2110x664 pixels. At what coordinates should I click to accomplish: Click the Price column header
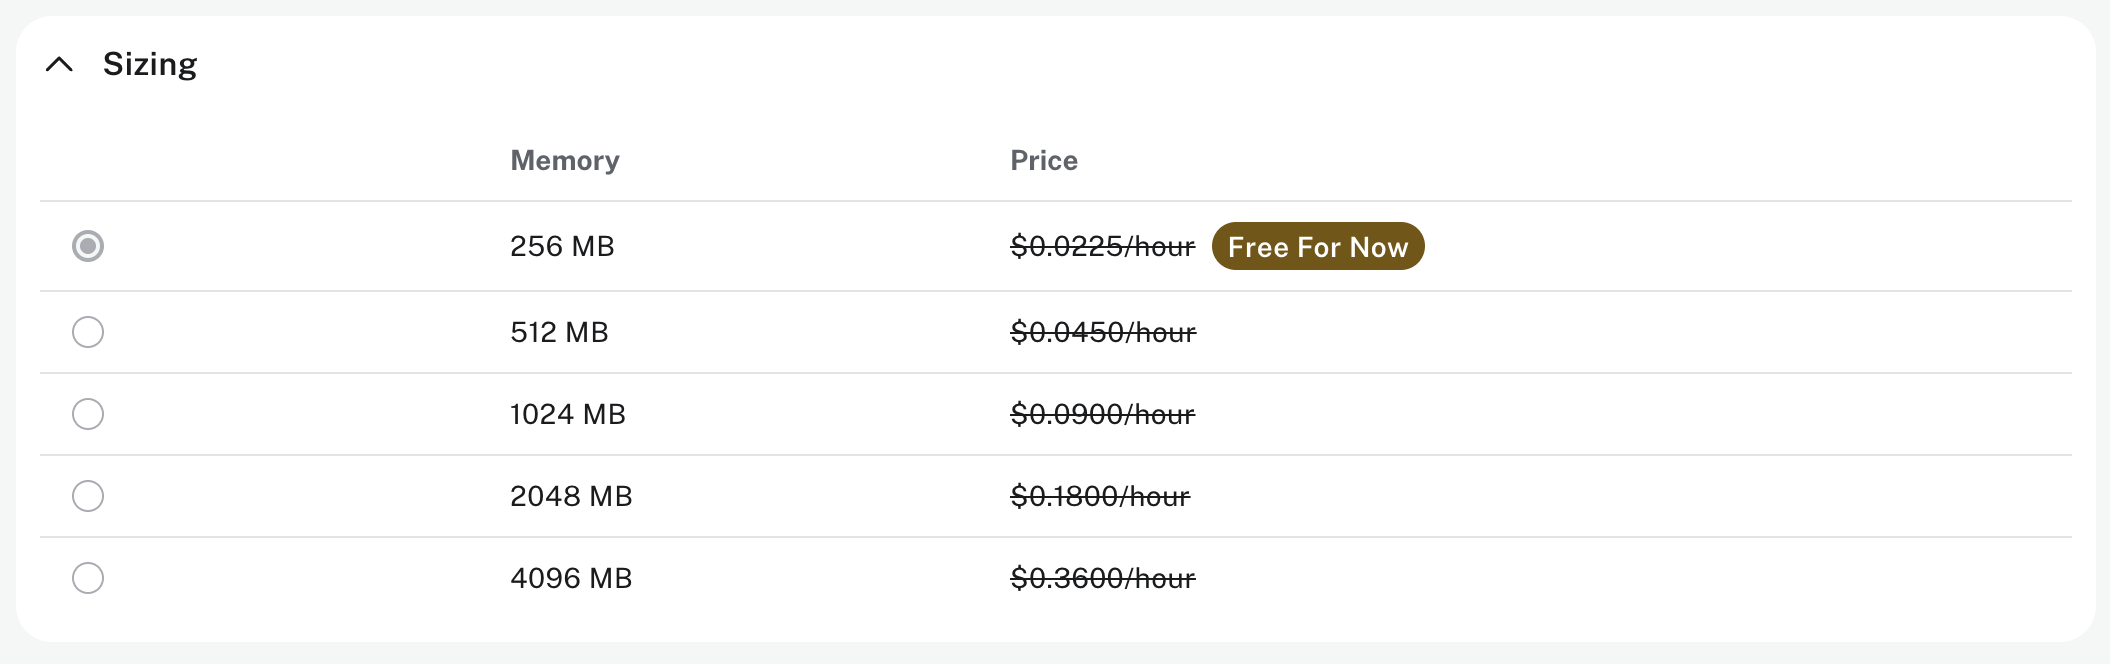1044,161
